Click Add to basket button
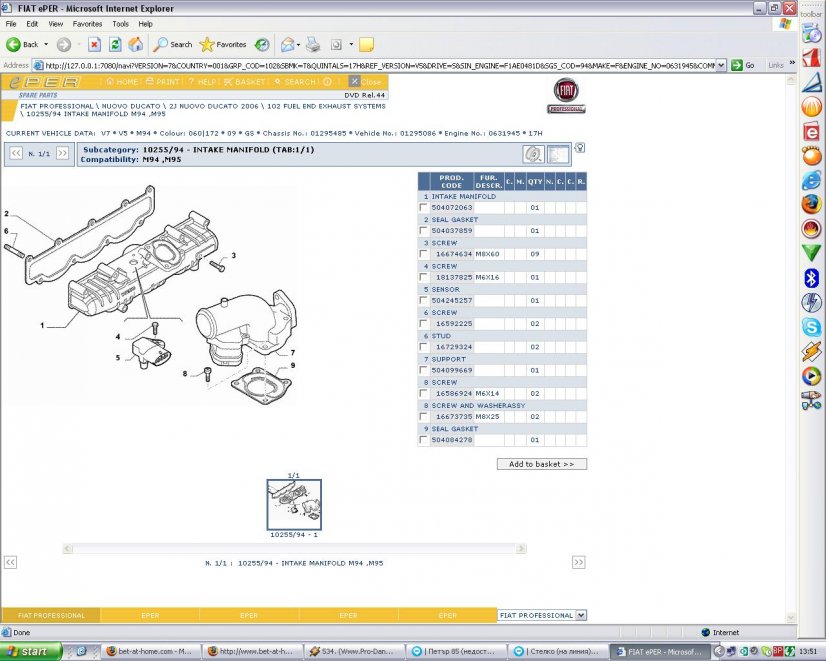The width and height of the screenshot is (826, 661). [541, 464]
